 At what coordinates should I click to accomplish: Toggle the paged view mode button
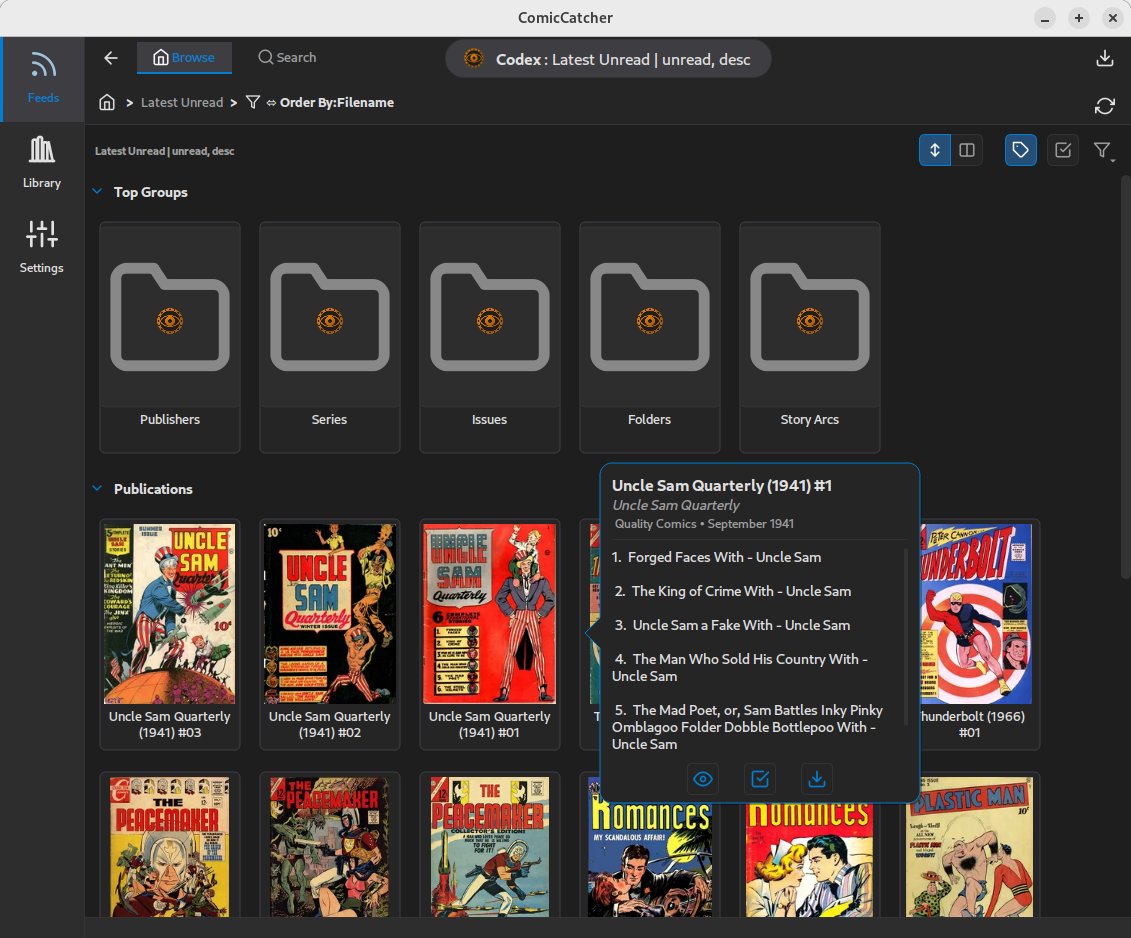(967, 150)
